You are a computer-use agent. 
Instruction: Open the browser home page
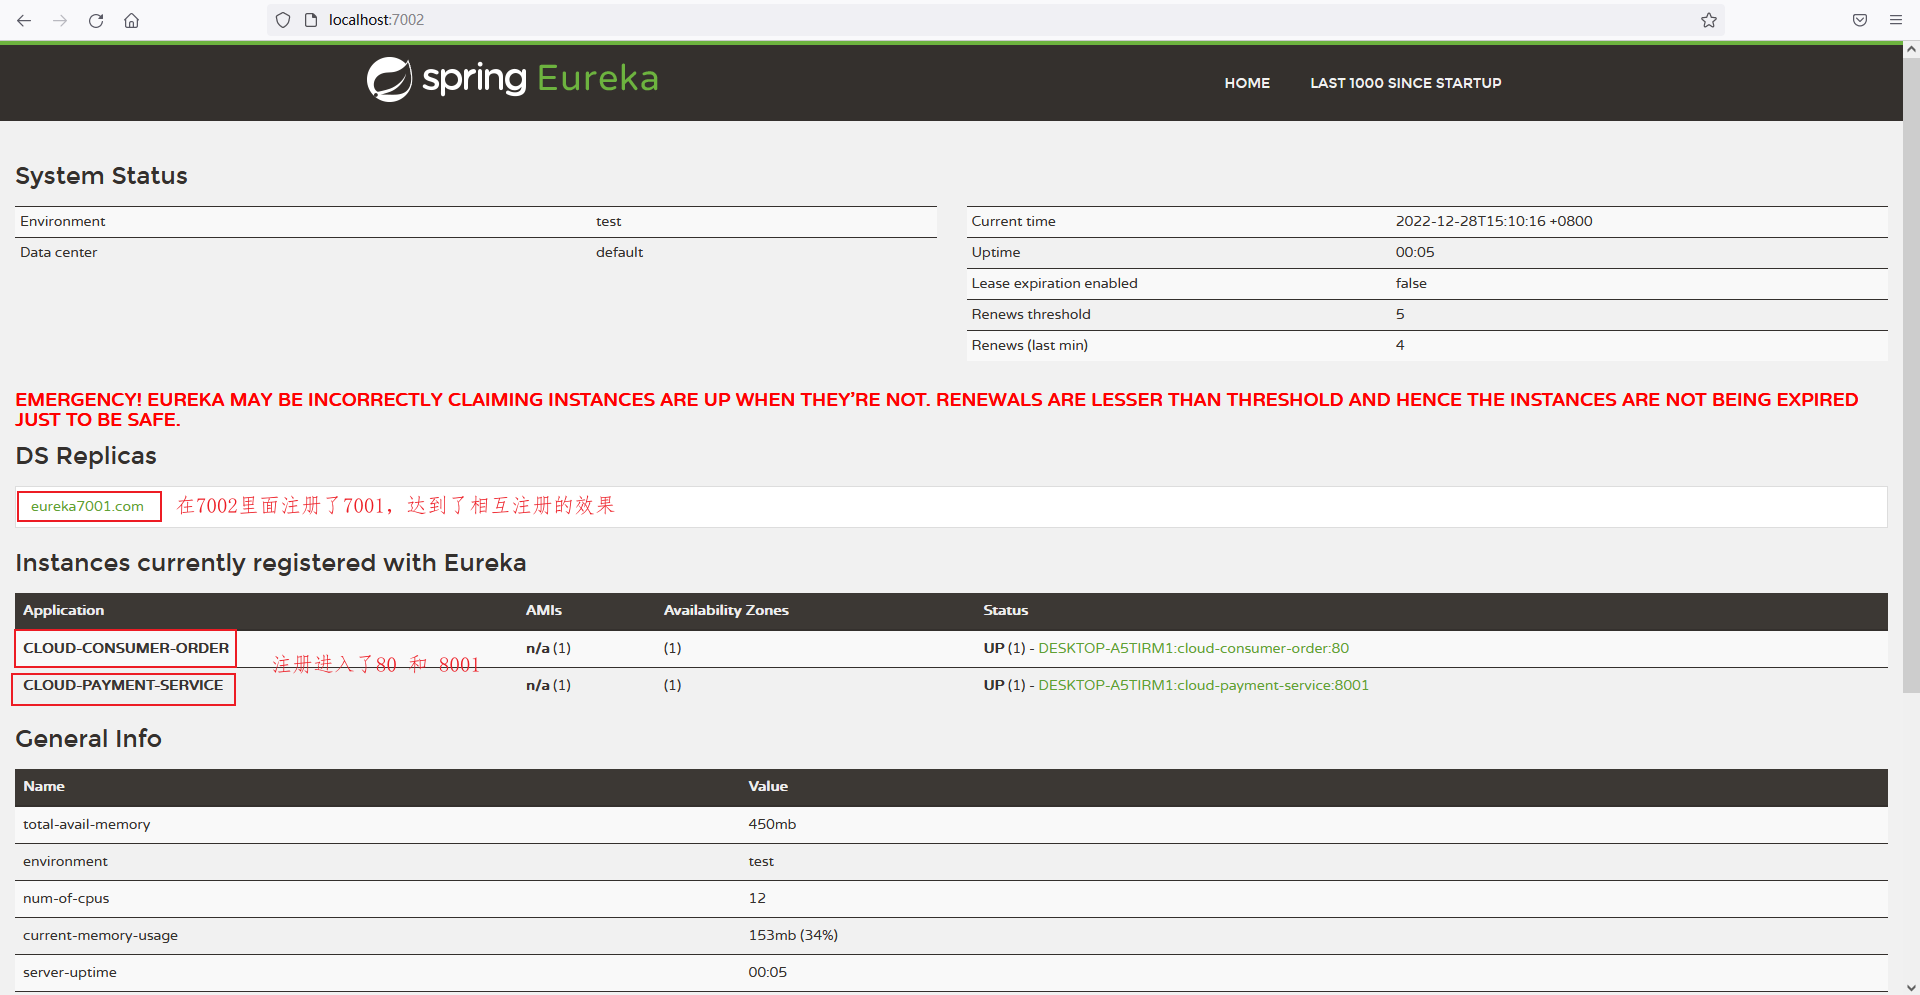(131, 20)
